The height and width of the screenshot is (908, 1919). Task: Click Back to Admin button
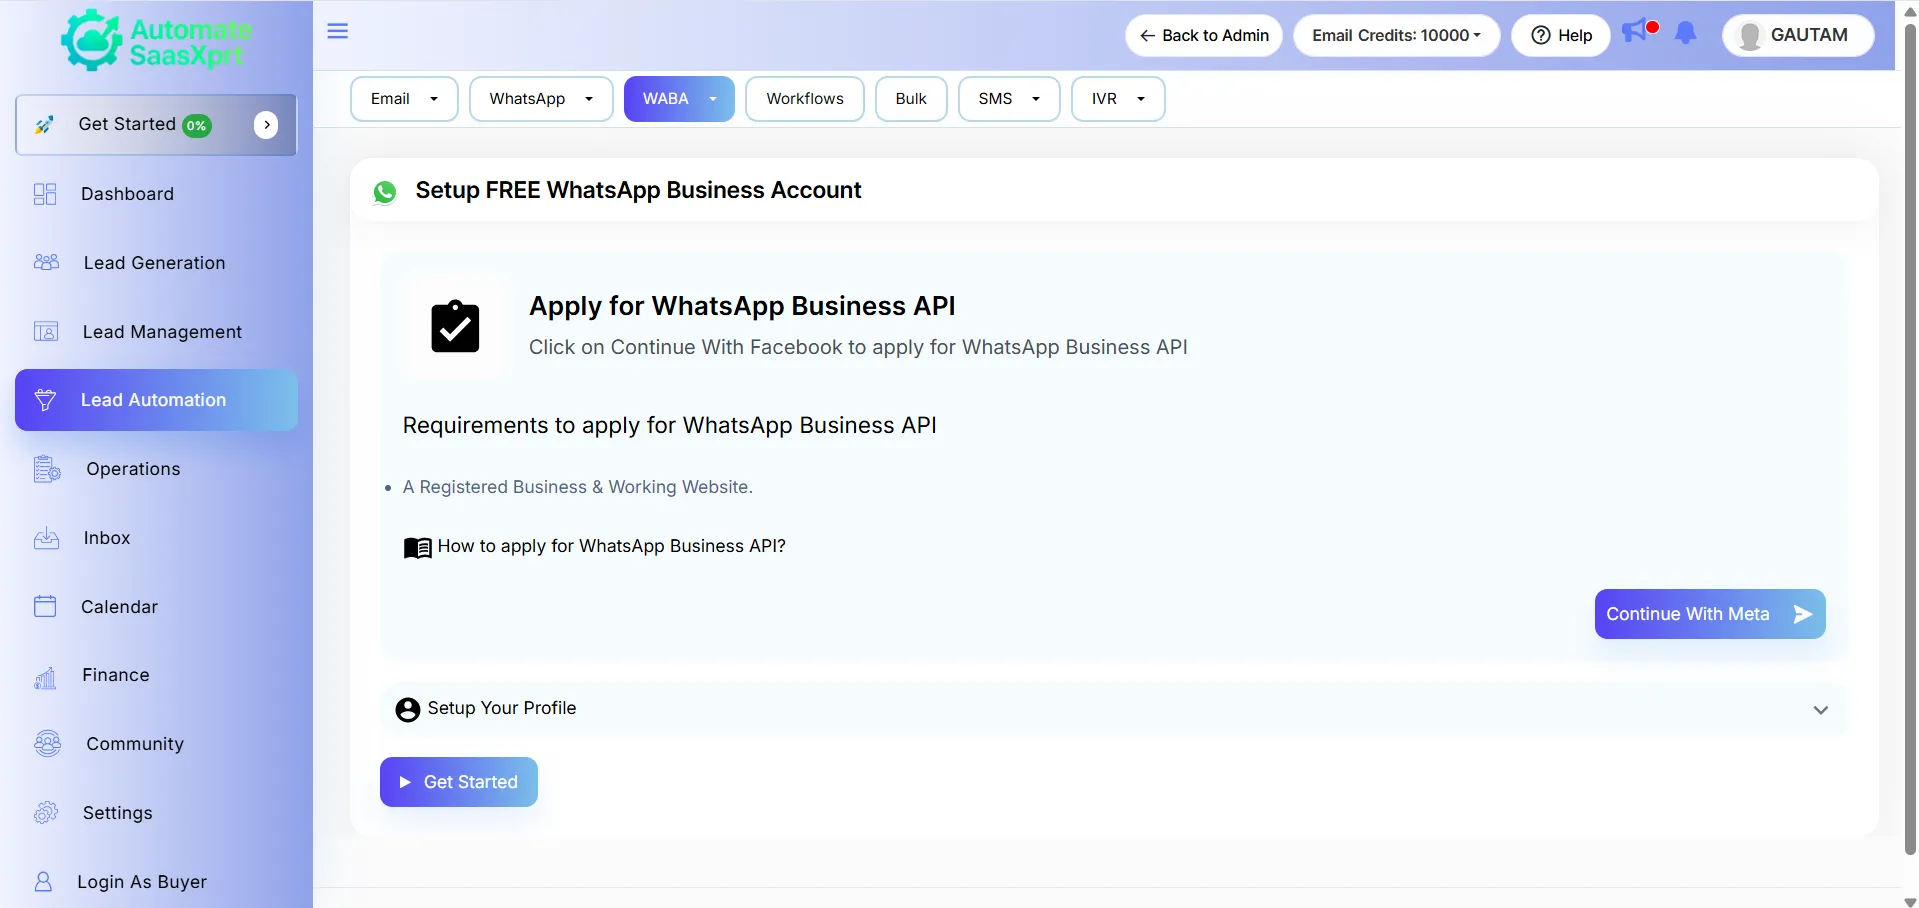pyautogui.click(x=1204, y=35)
